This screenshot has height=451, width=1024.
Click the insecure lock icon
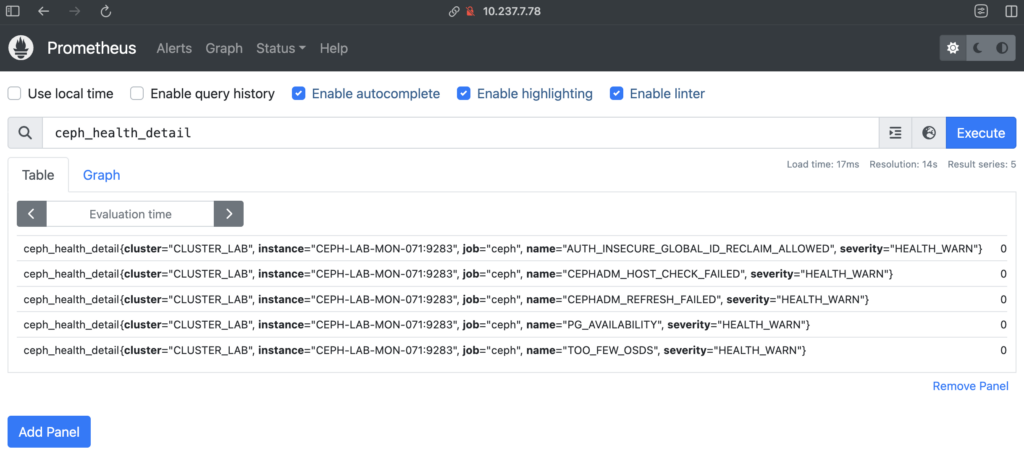click(x=470, y=12)
